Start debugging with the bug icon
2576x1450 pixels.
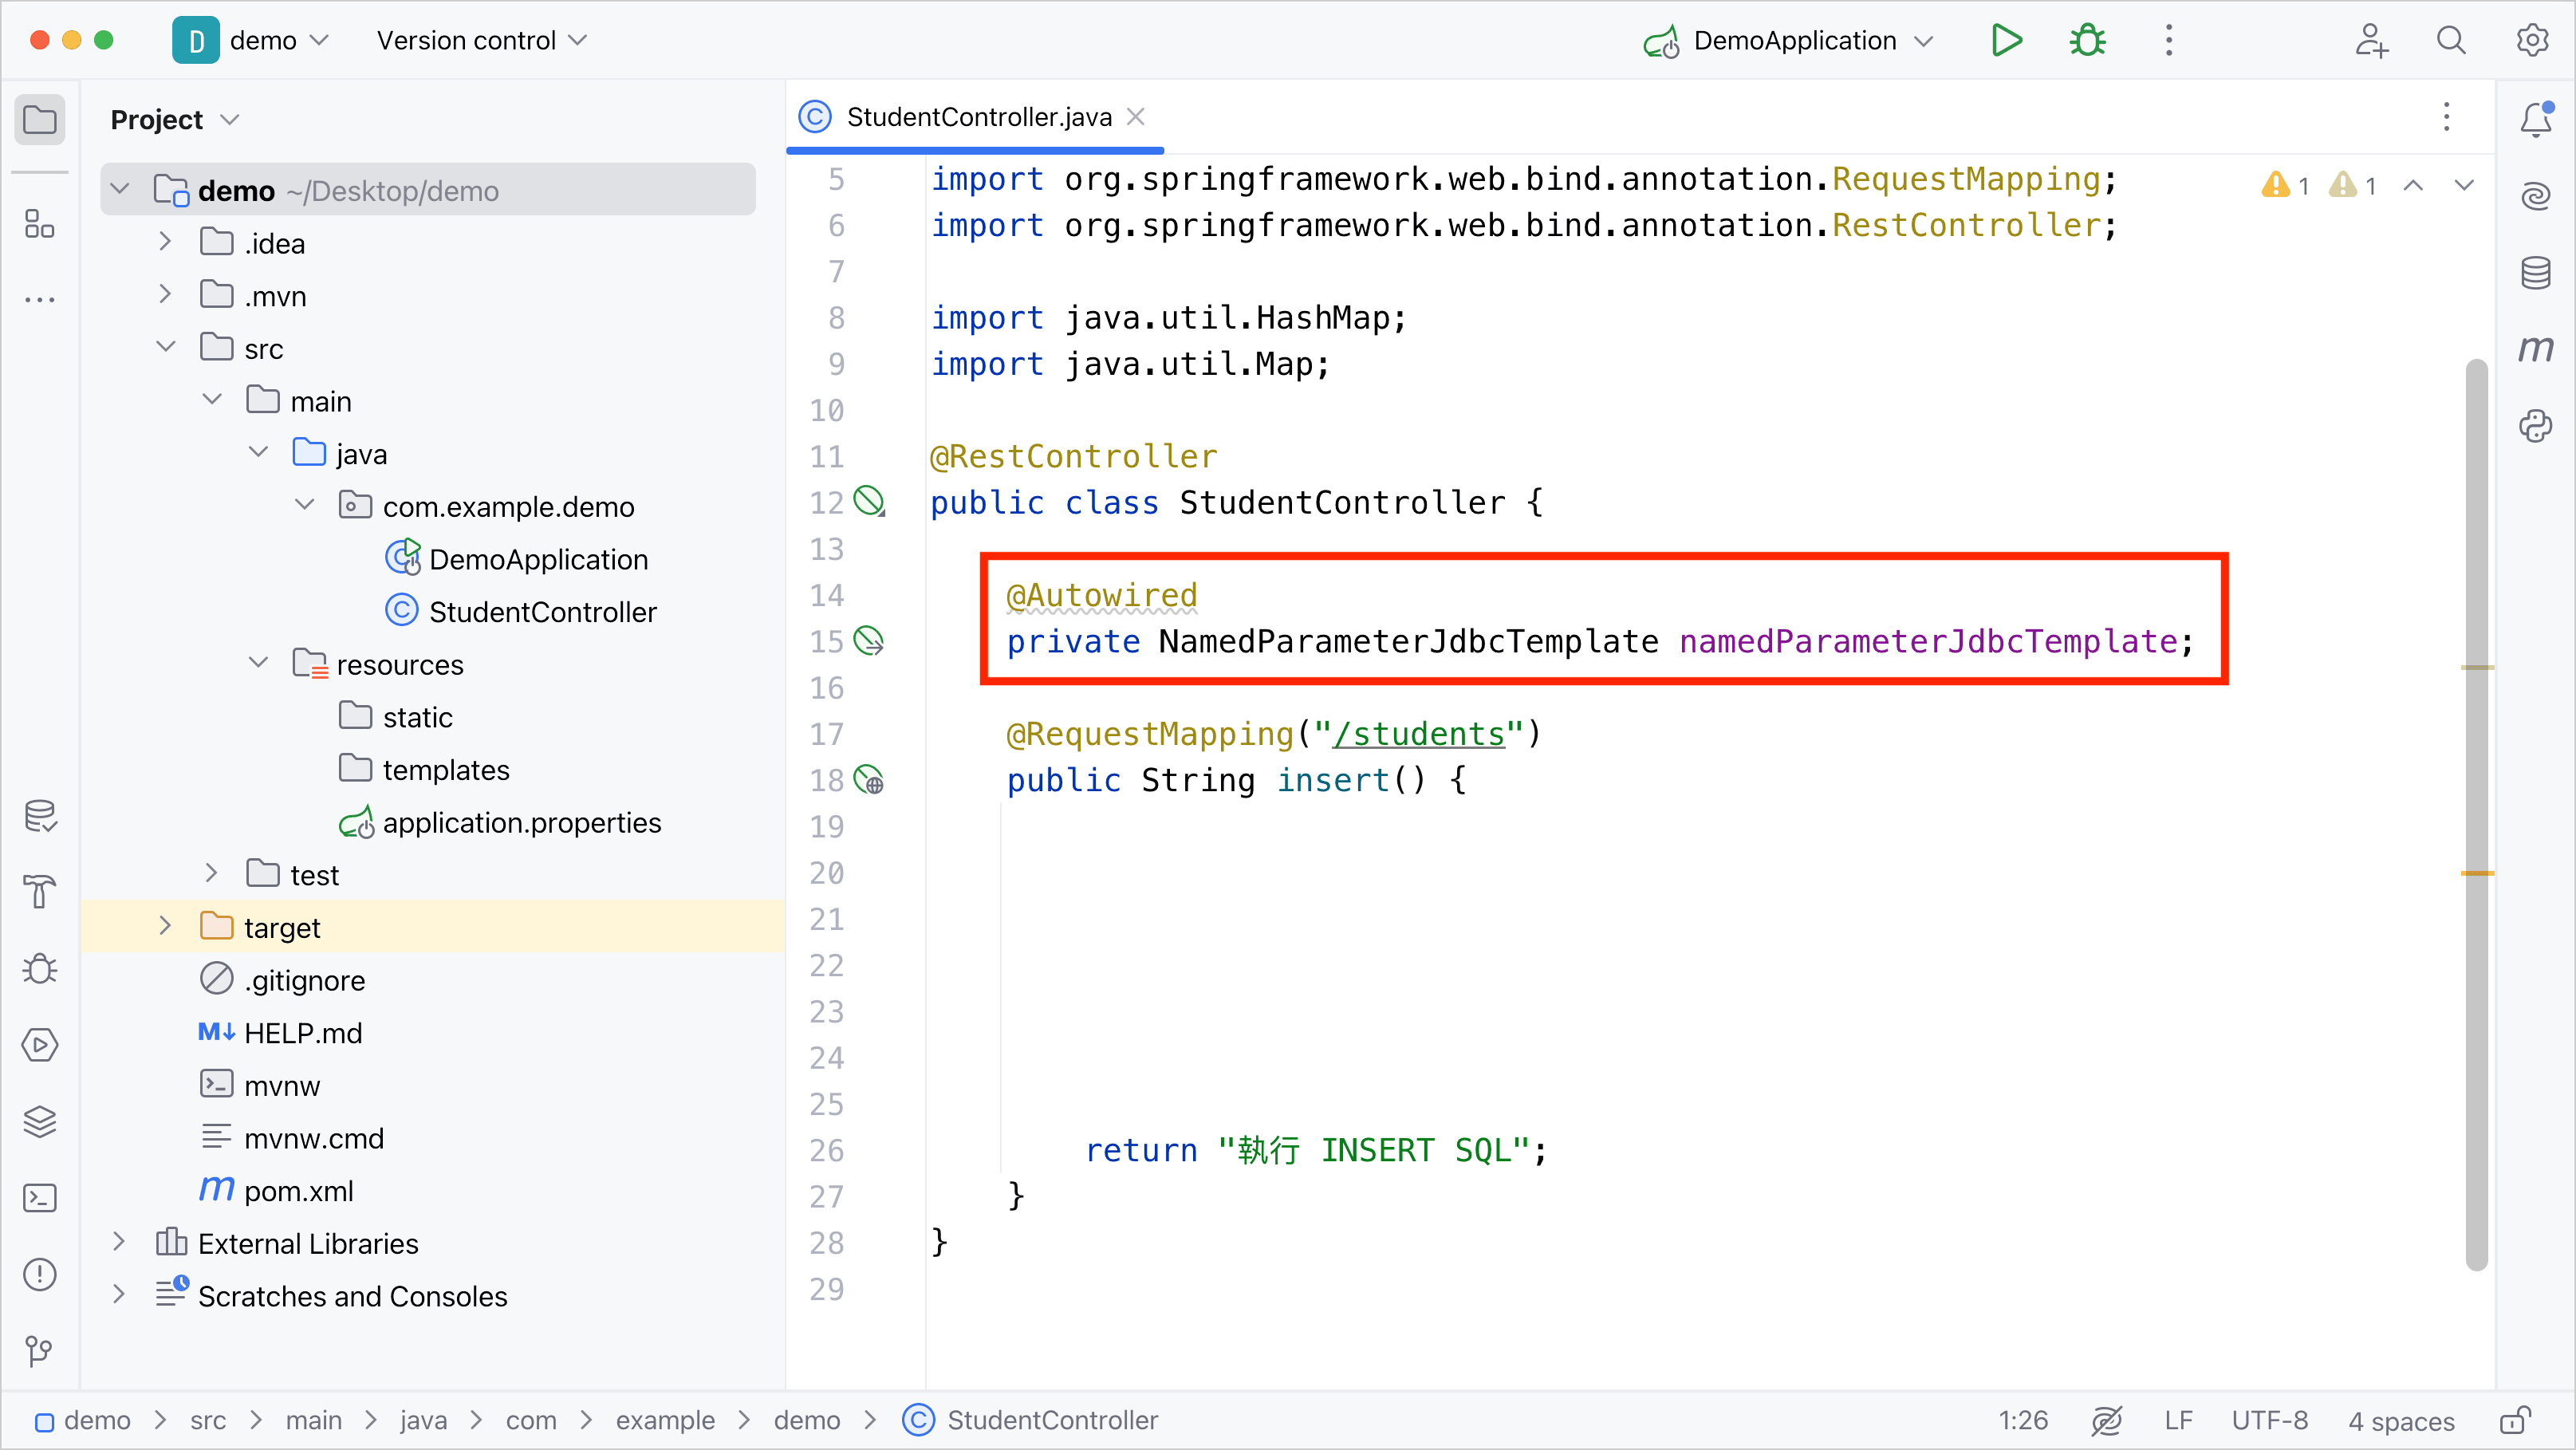(x=2087, y=40)
